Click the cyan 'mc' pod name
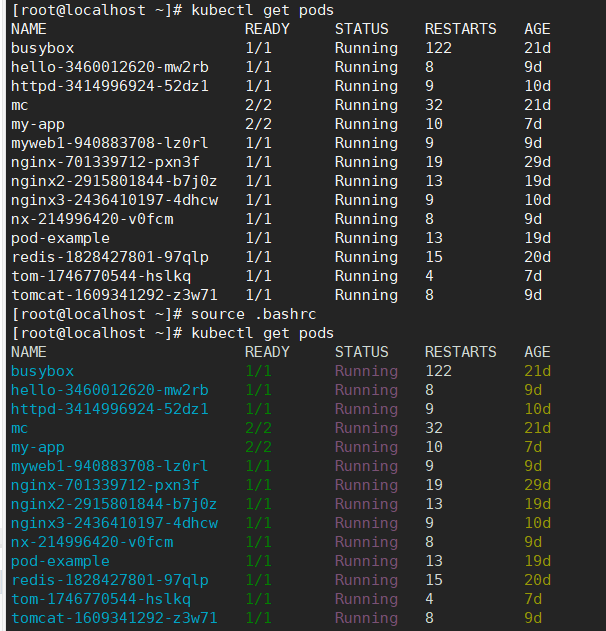606x631 pixels. (x=20, y=428)
